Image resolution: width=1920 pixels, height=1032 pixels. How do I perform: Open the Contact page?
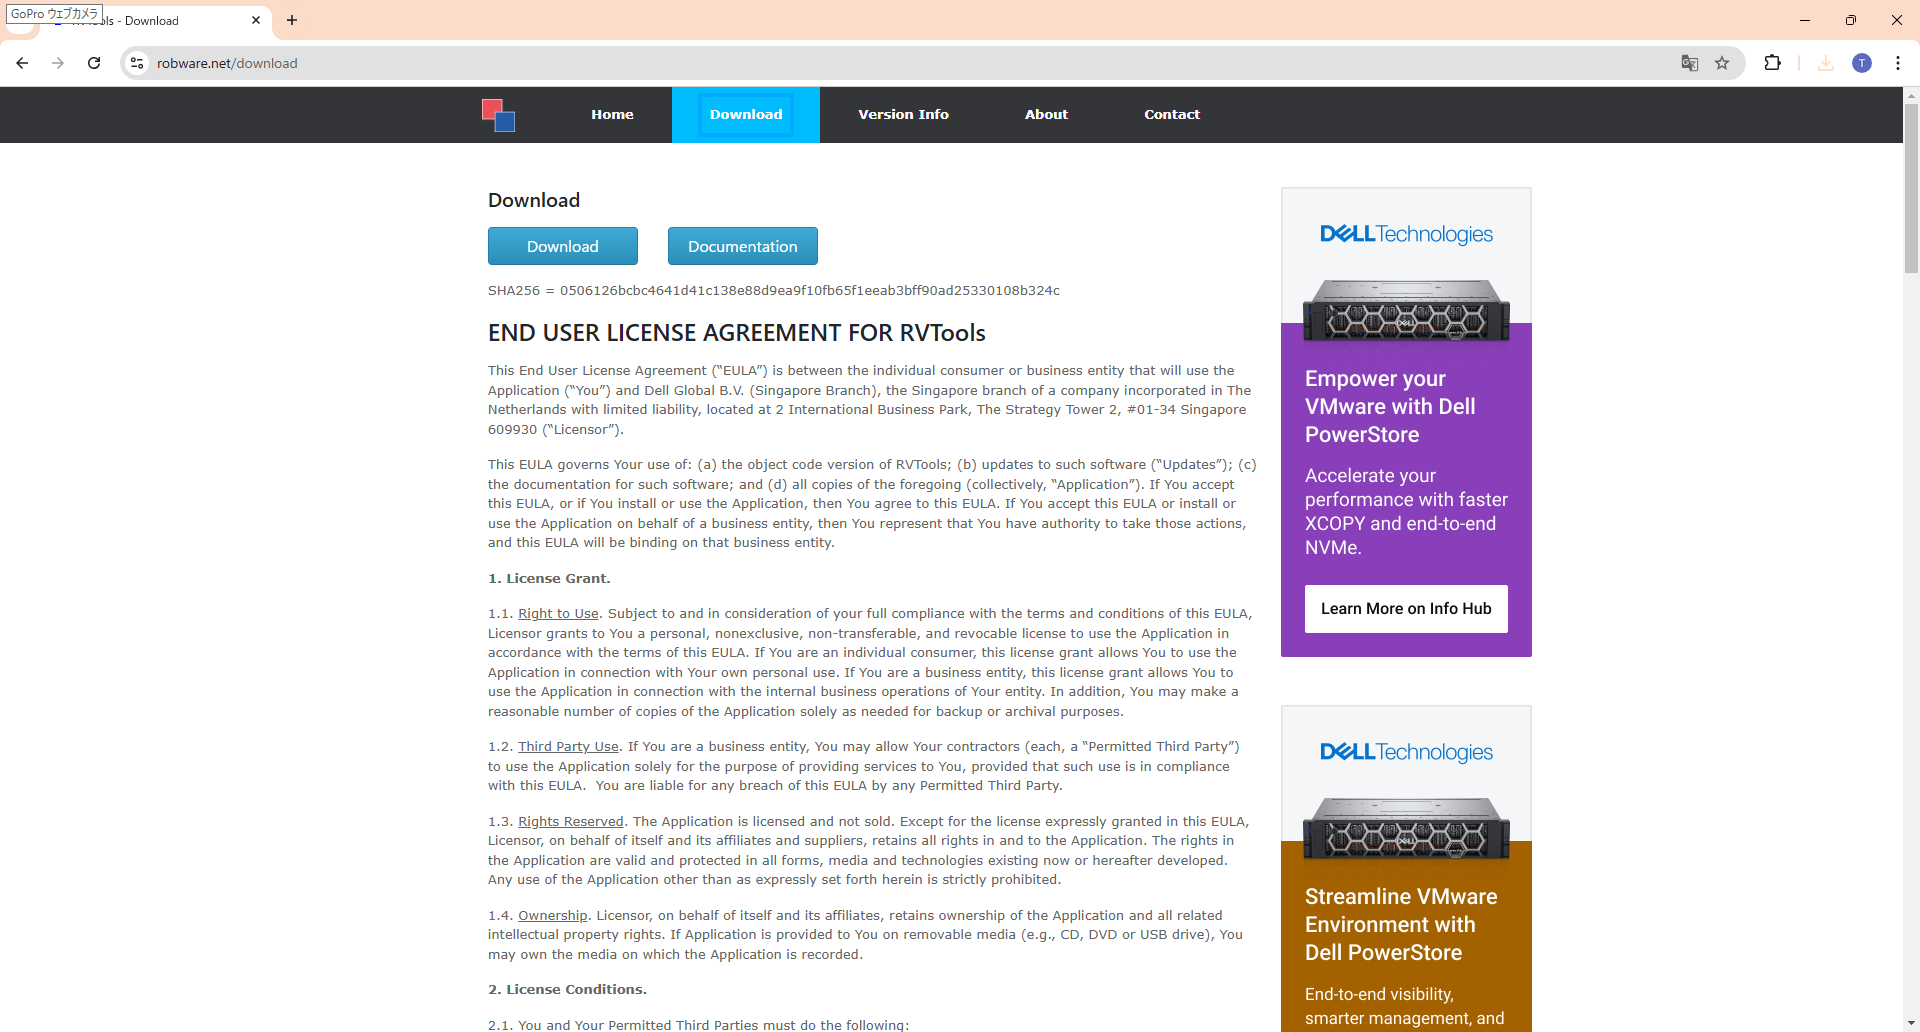(x=1172, y=114)
